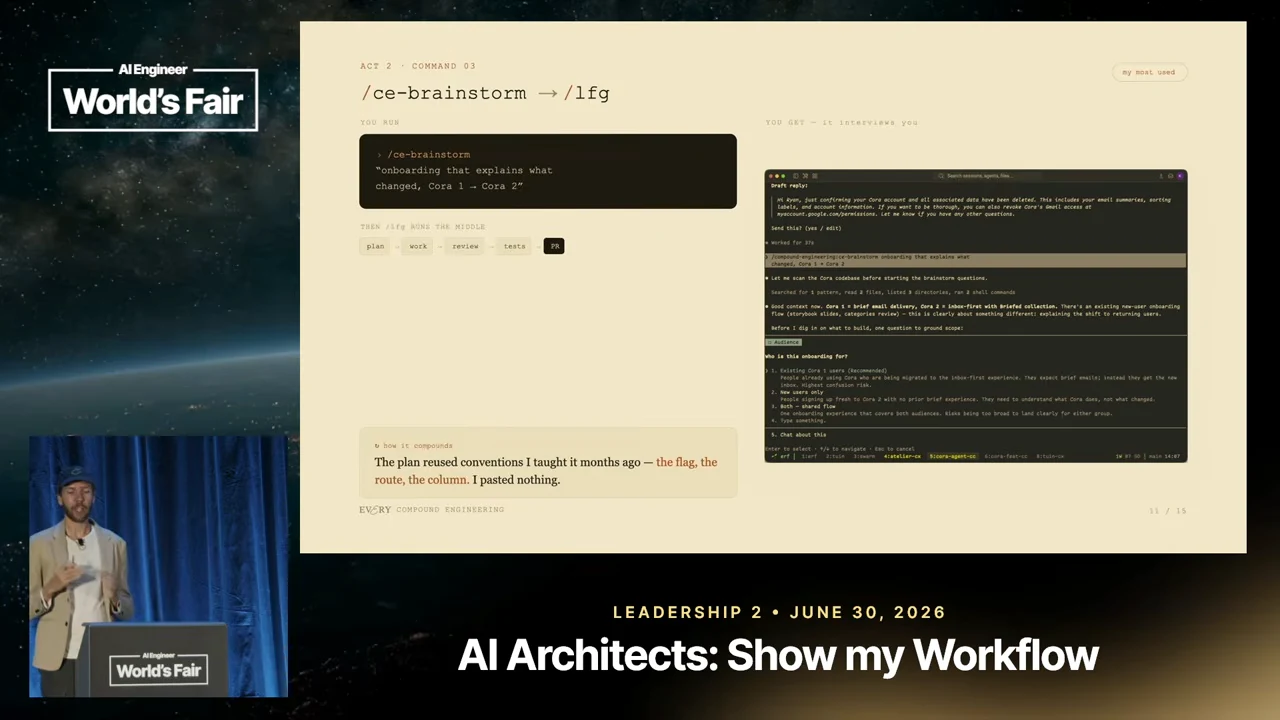Click the purple avatar in terminal title bar
Screen dimensions: 1280x720
pyautogui.click(x=1180, y=175)
